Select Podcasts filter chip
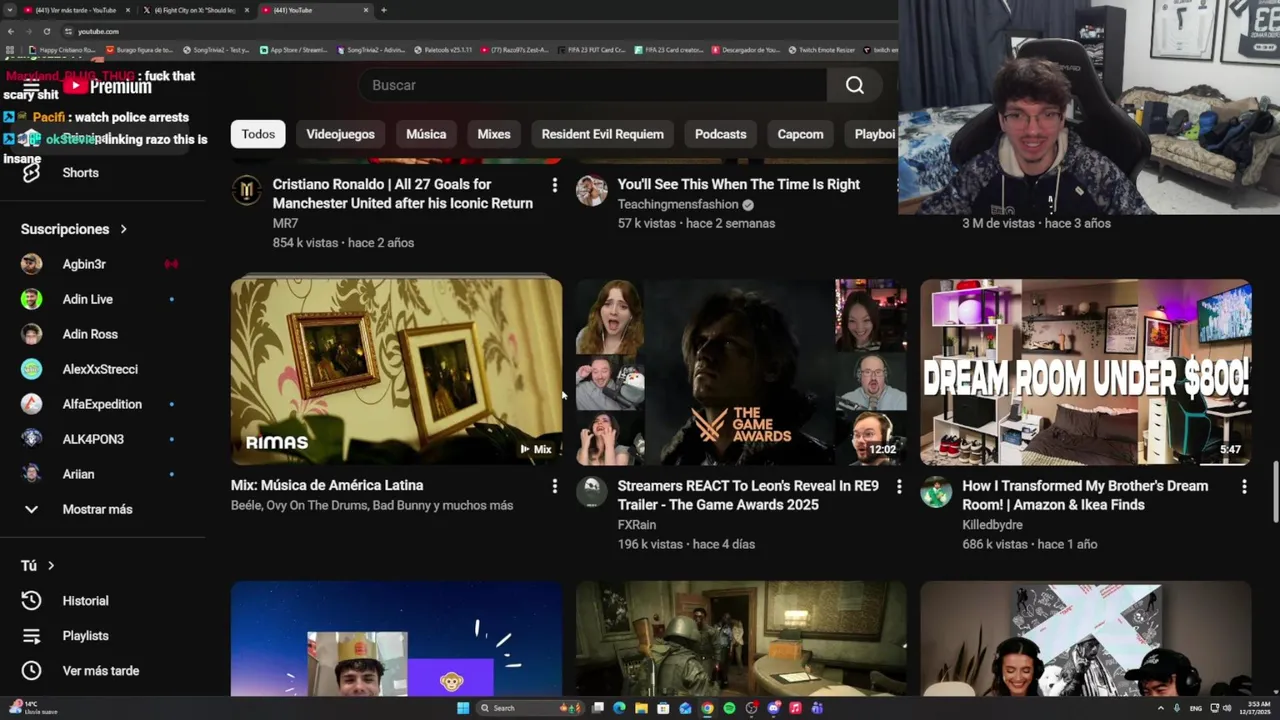Viewport: 1280px width, 720px height. point(721,134)
